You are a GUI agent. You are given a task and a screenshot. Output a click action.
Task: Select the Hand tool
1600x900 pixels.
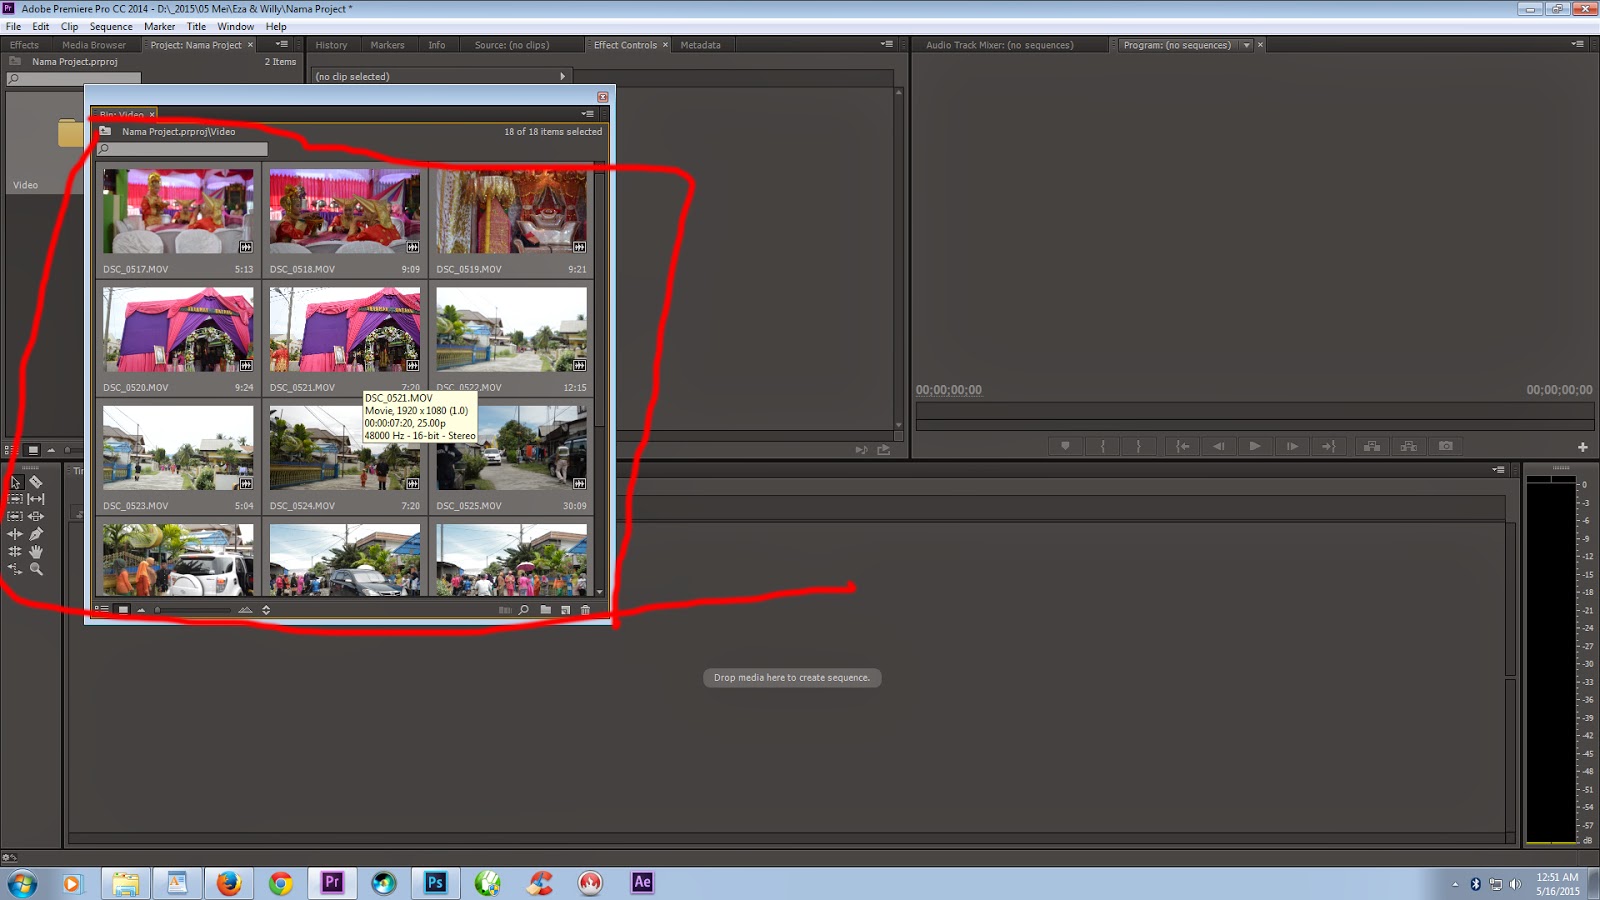click(x=36, y=551)
